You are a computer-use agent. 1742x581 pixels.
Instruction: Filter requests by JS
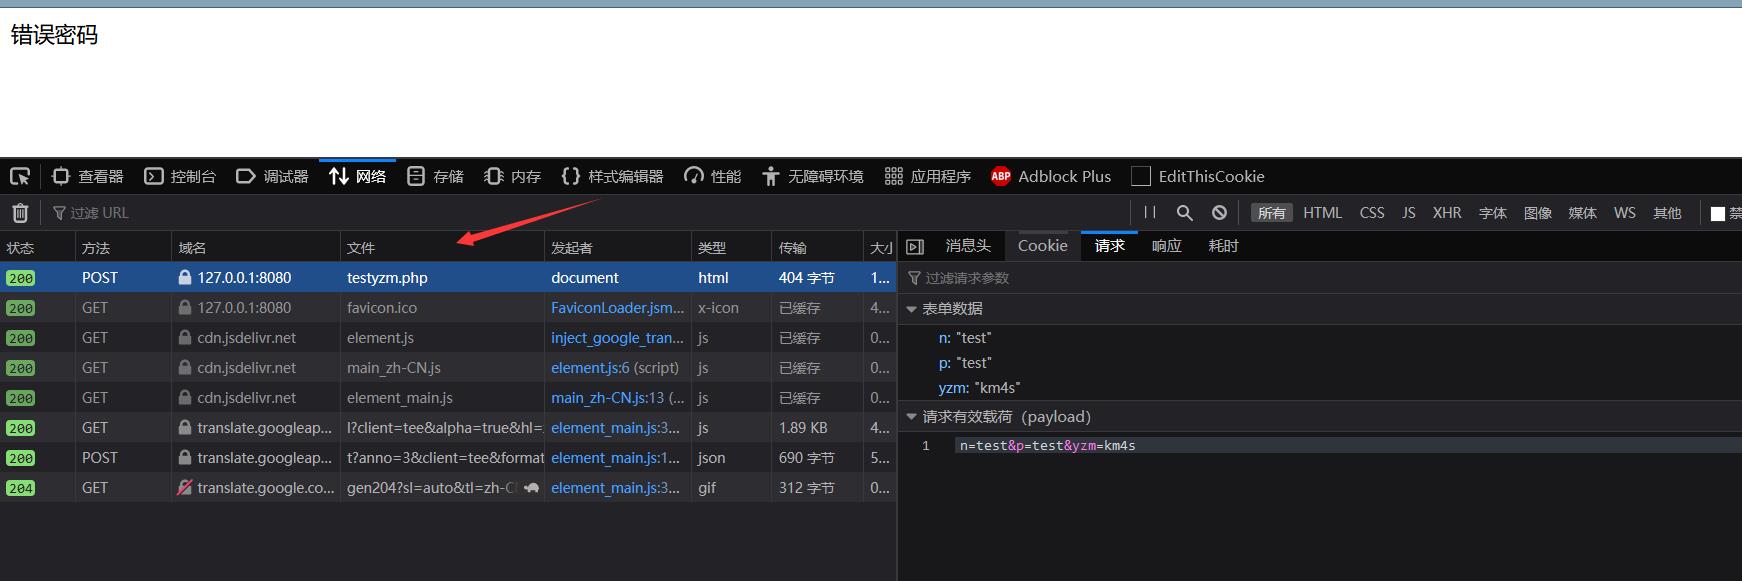pyautogui.click(x=1409, y=213)
